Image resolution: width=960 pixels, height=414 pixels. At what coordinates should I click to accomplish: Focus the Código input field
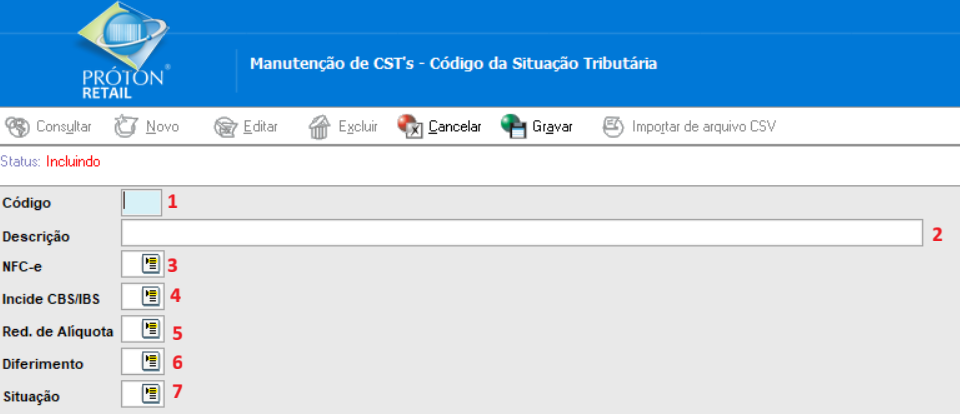(x=141, y=203)
